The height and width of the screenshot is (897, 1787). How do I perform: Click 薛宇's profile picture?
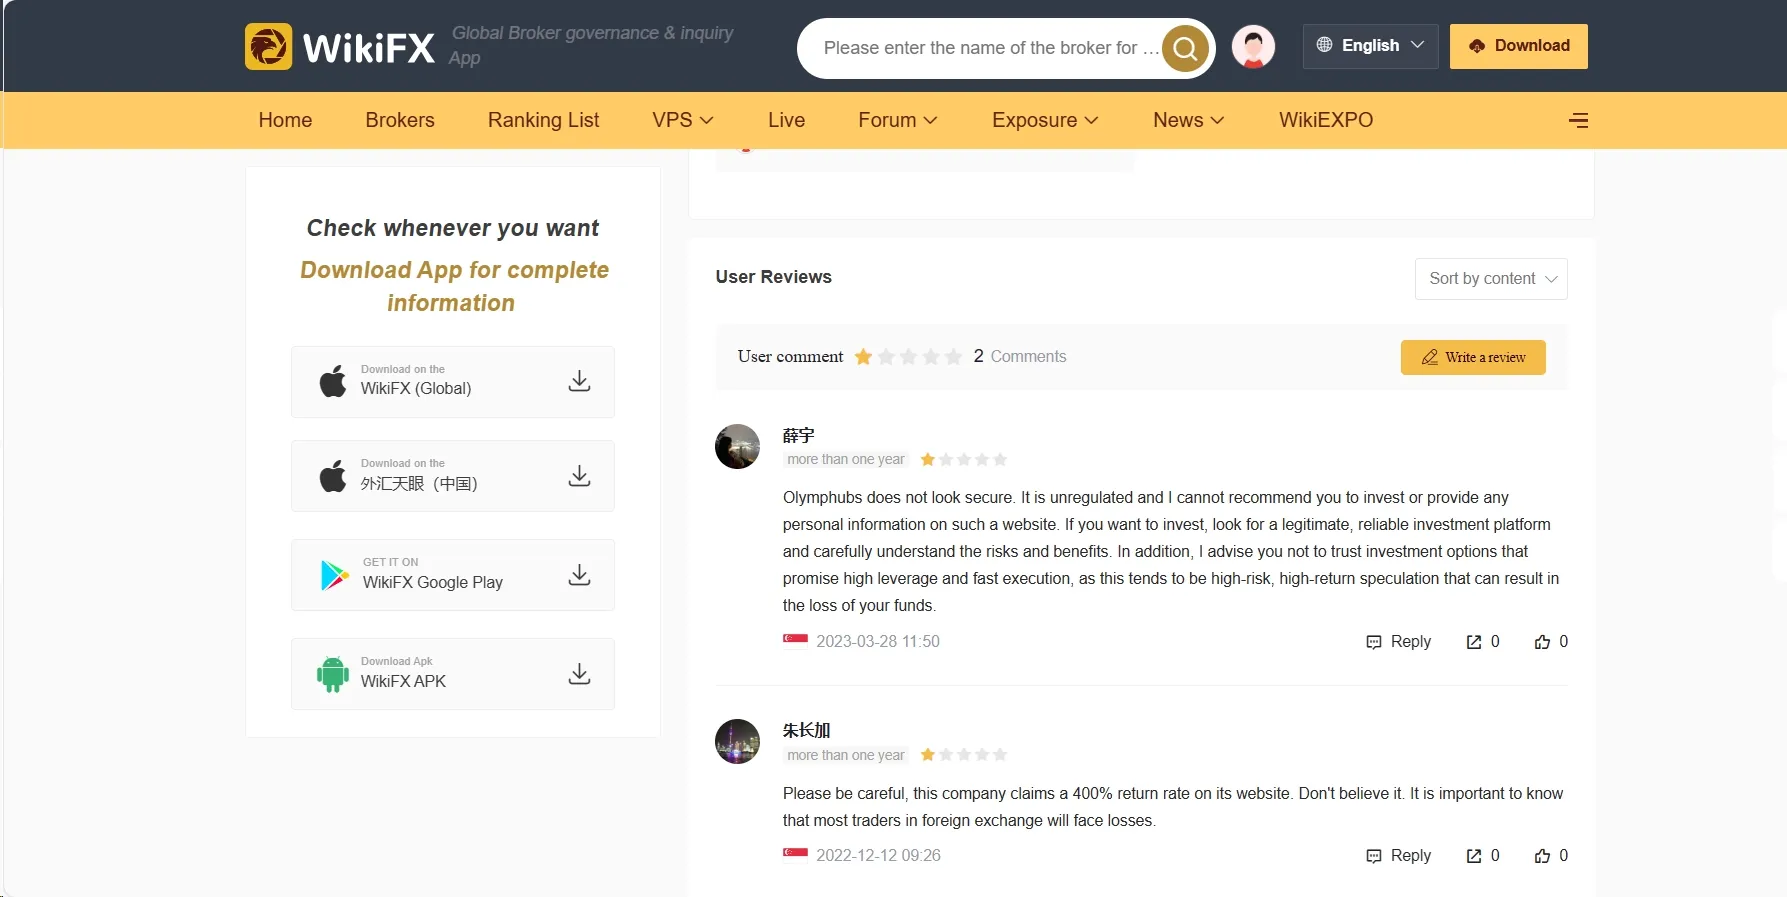coord(737,446)
